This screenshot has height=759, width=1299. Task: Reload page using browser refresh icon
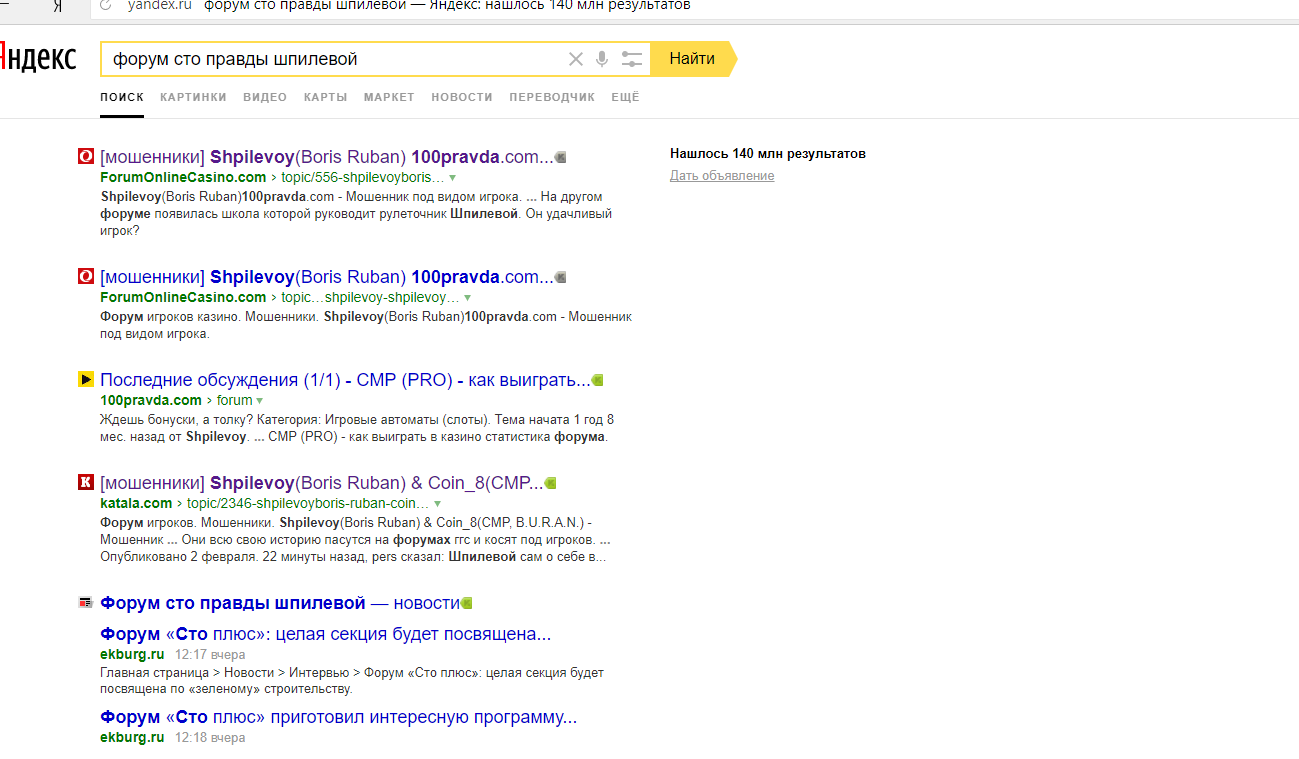click(x=106, y=5)
